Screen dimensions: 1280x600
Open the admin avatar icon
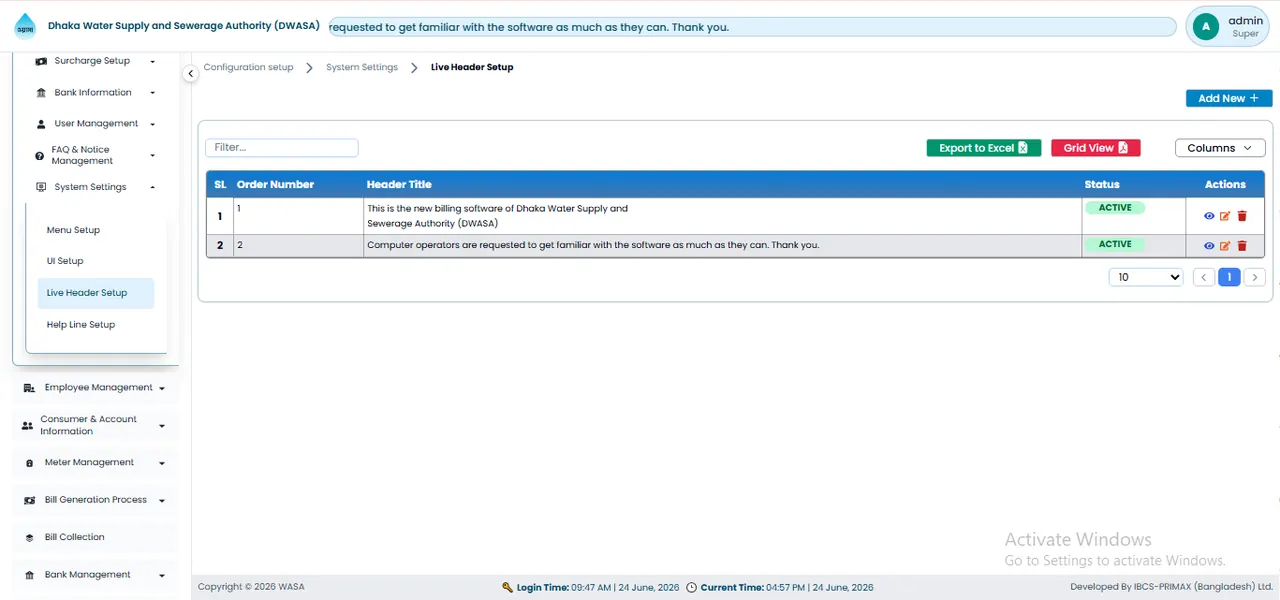(x=1206, y=27)
